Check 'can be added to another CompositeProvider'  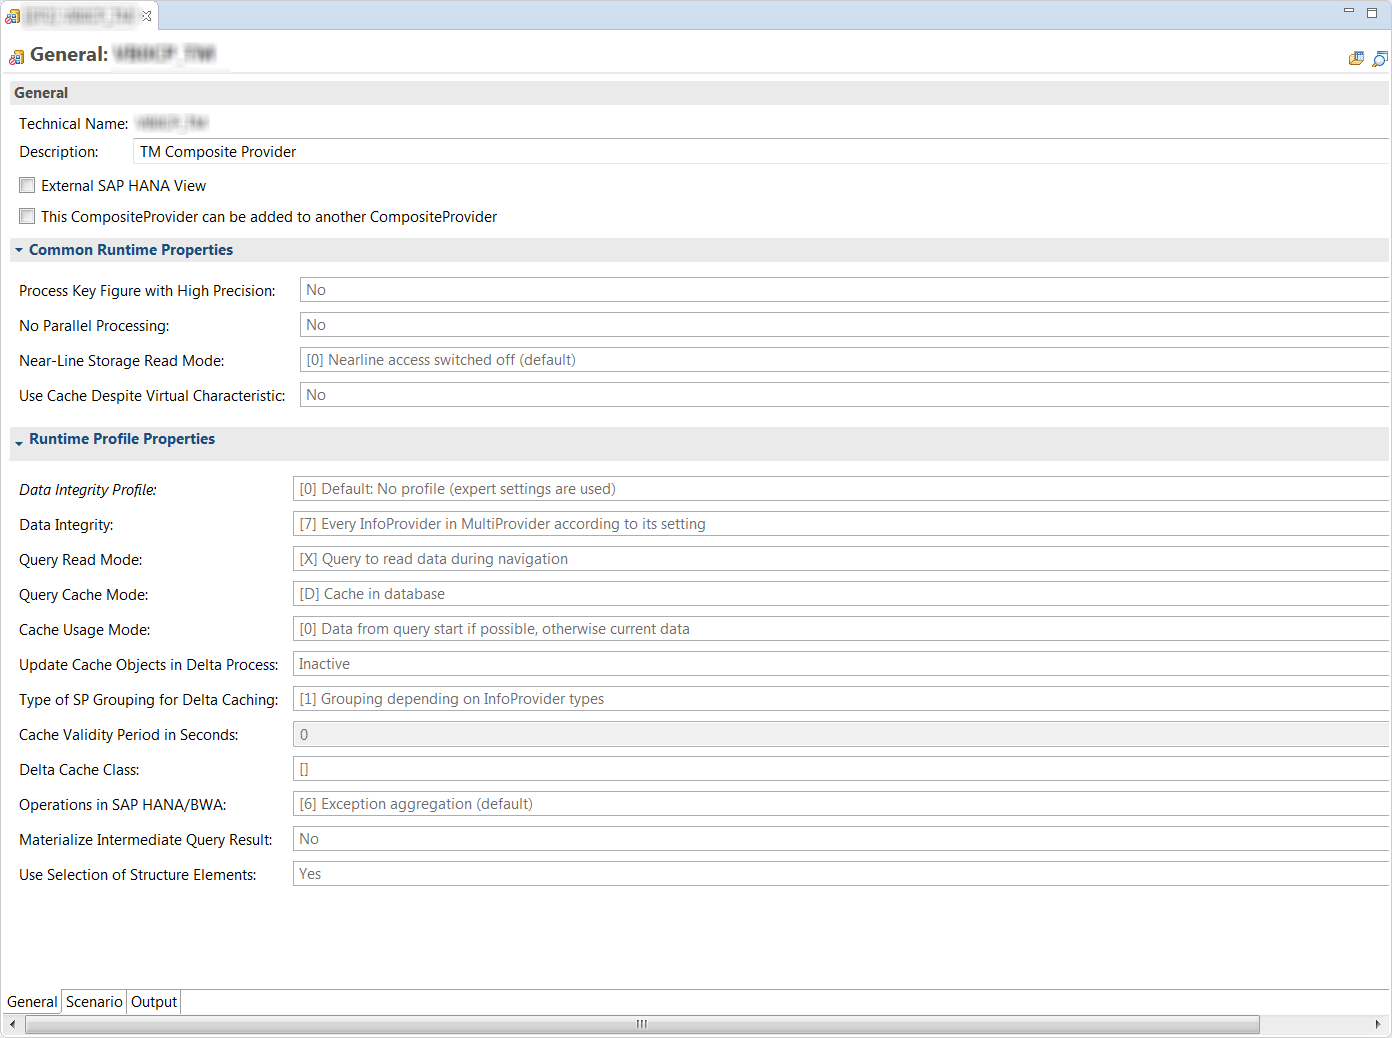tap(26, 216)
